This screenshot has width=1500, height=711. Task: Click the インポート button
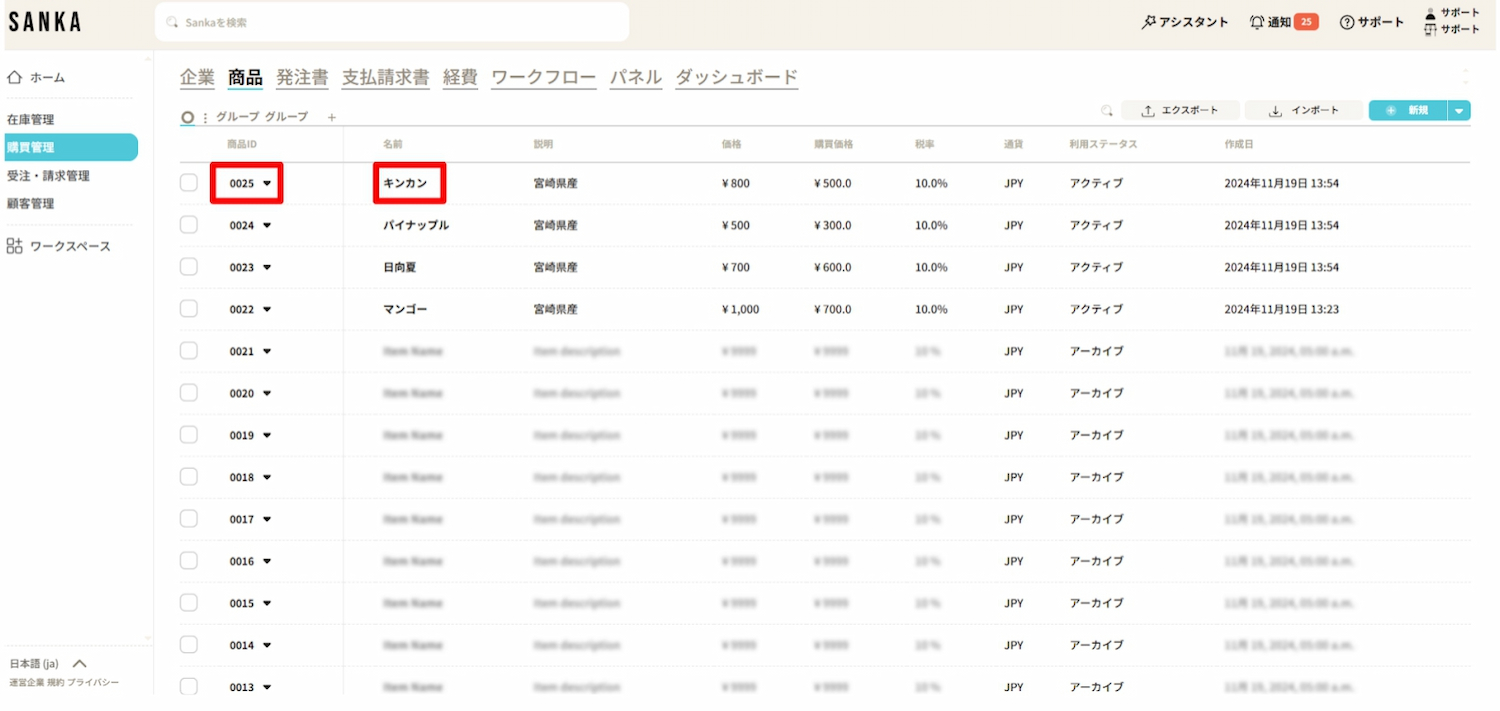pyautogui.click(x=1304, y=111)
